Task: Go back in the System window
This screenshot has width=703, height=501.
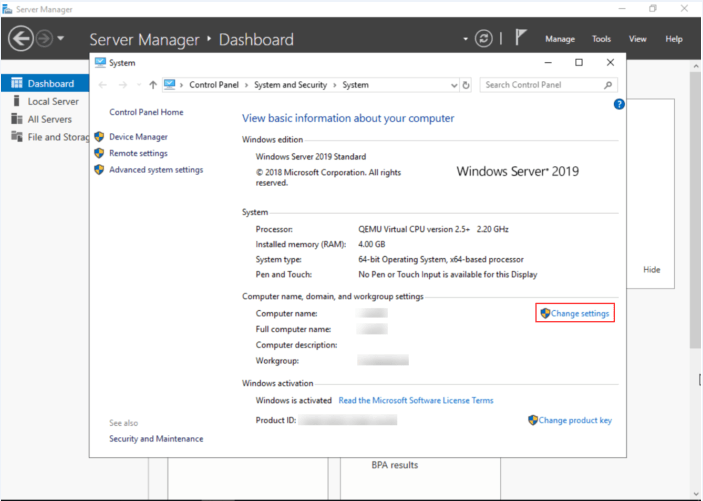Action: [103, 85]
